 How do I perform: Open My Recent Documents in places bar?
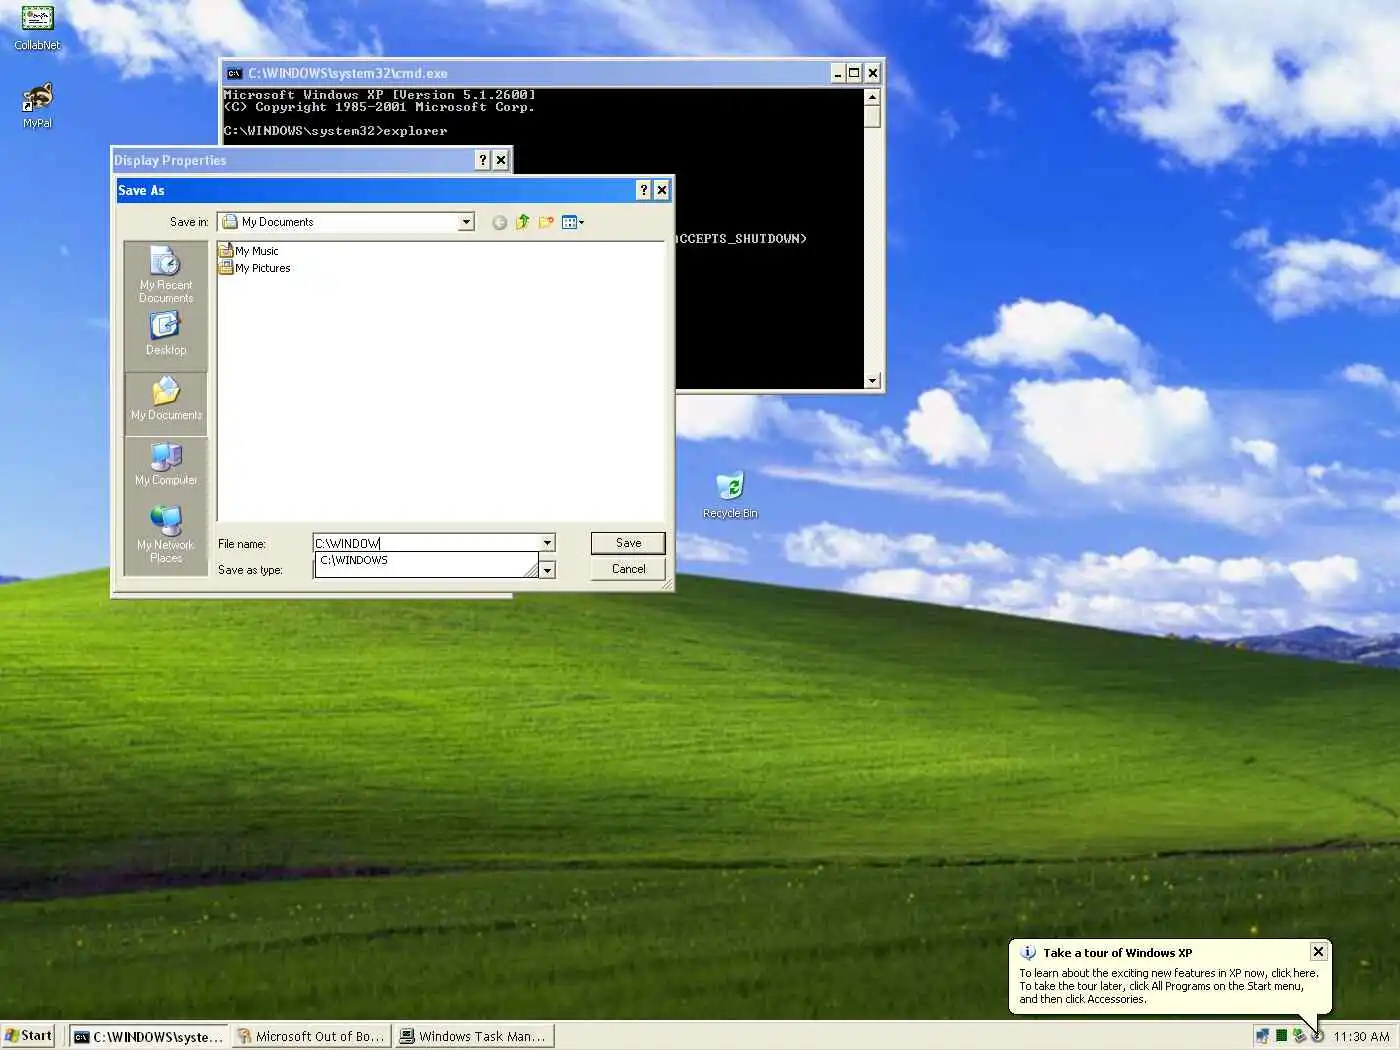pyautogui.click(x=166, y=274)
